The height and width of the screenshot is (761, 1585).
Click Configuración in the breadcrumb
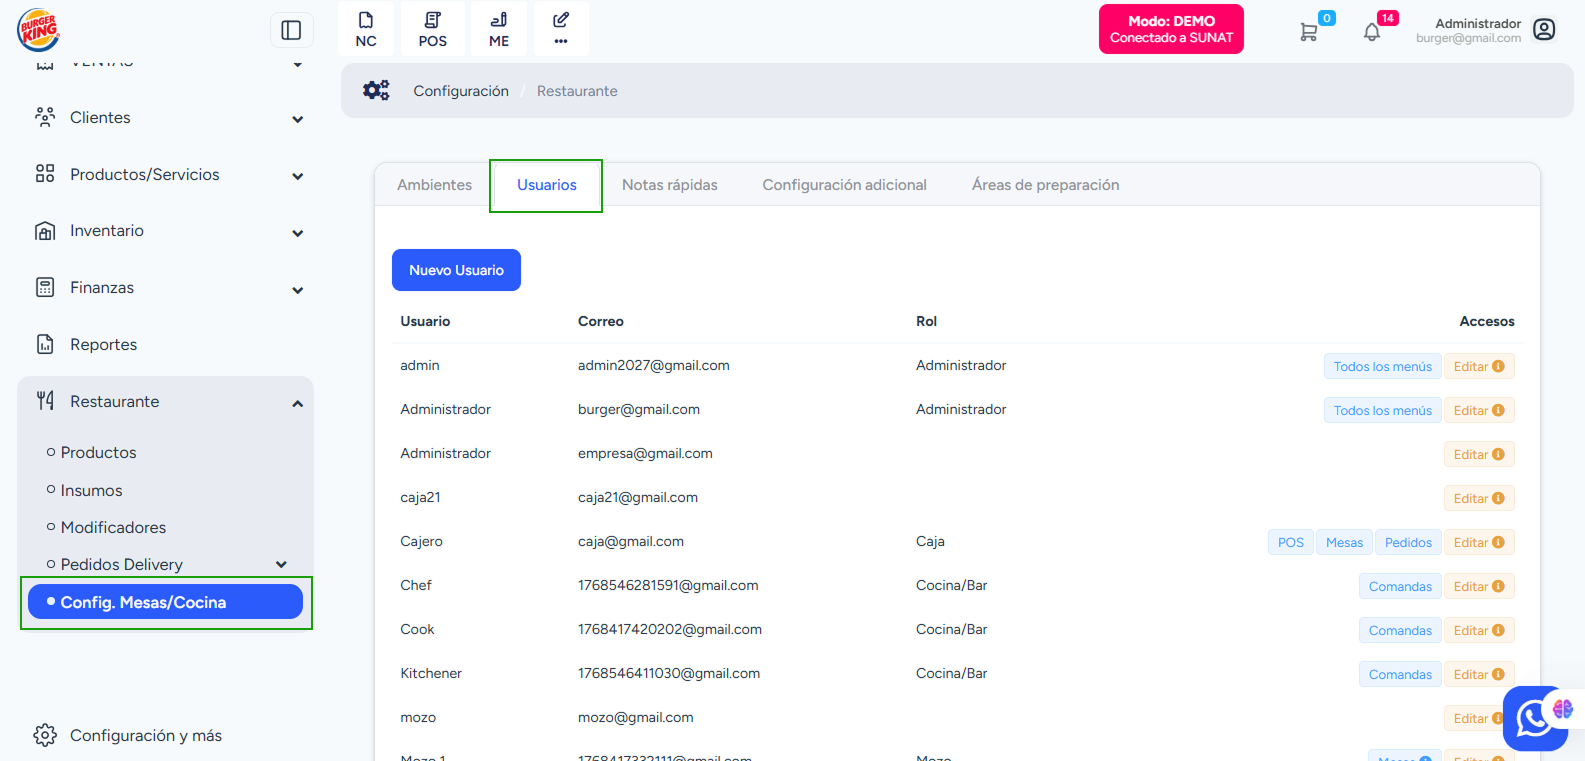(x=461, y=91)
